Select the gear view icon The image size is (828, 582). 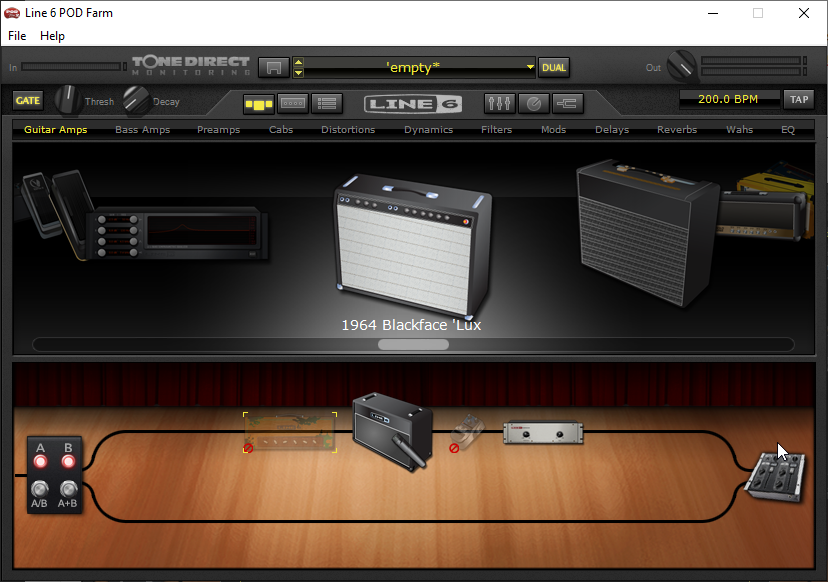pos(259,104)
